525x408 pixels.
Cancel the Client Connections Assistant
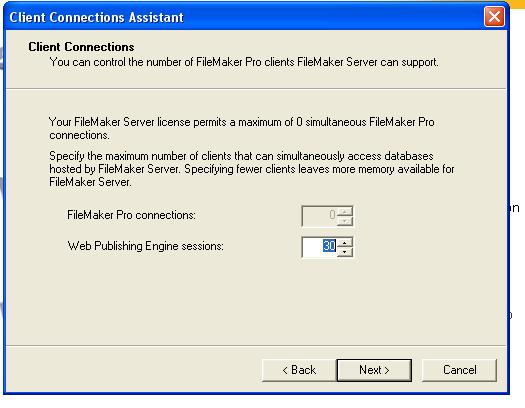[459, 370]
